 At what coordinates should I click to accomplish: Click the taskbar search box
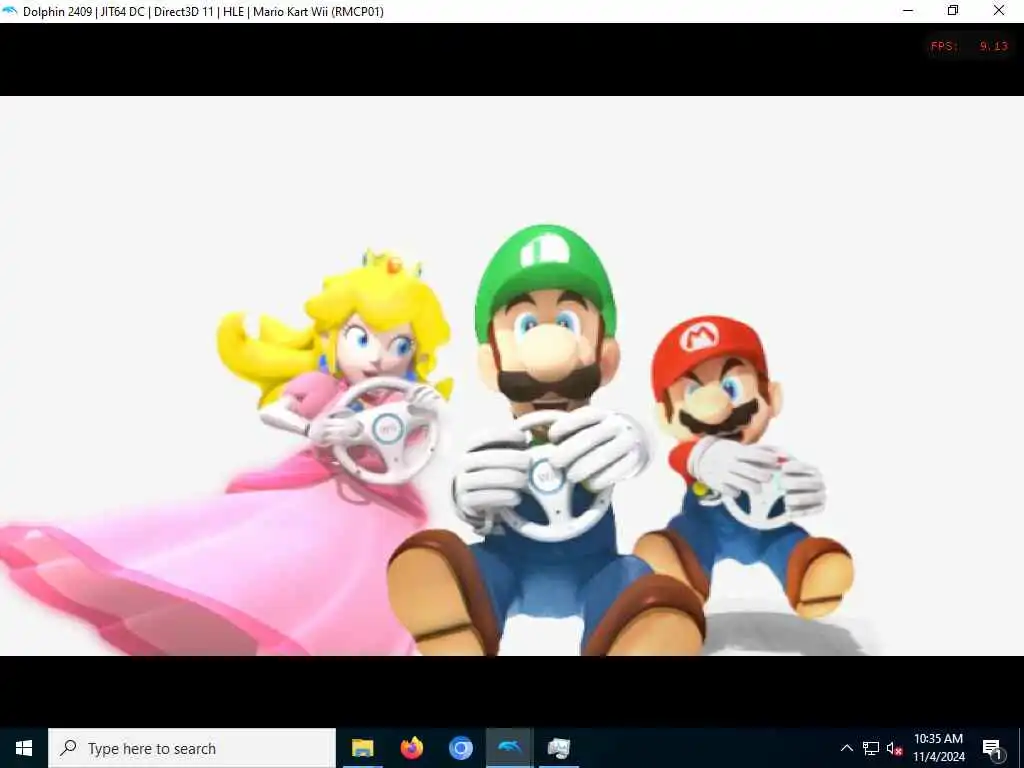[x=192, y=748]
